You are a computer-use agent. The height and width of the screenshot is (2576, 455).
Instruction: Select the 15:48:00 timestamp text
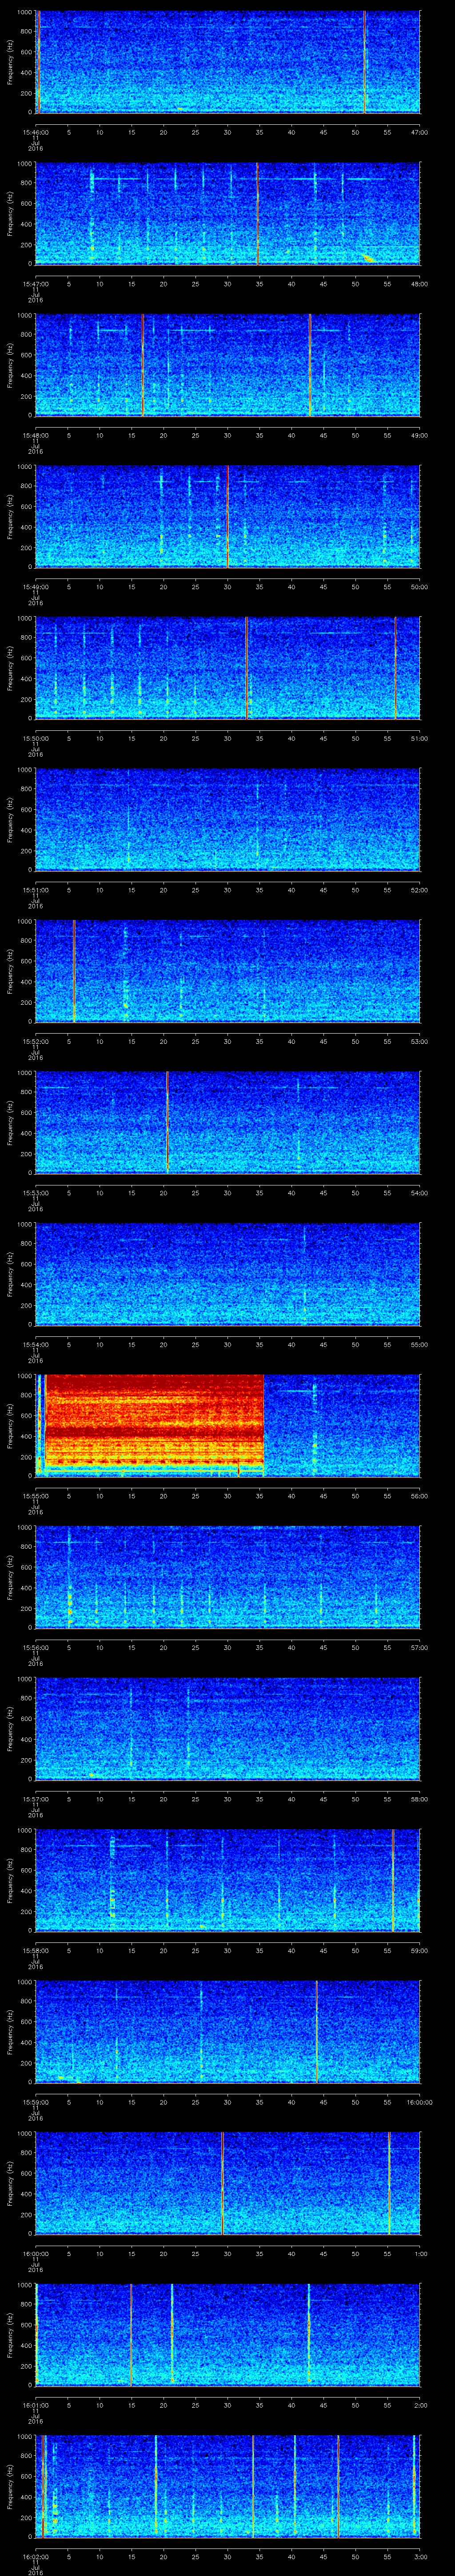click(35, 435)
